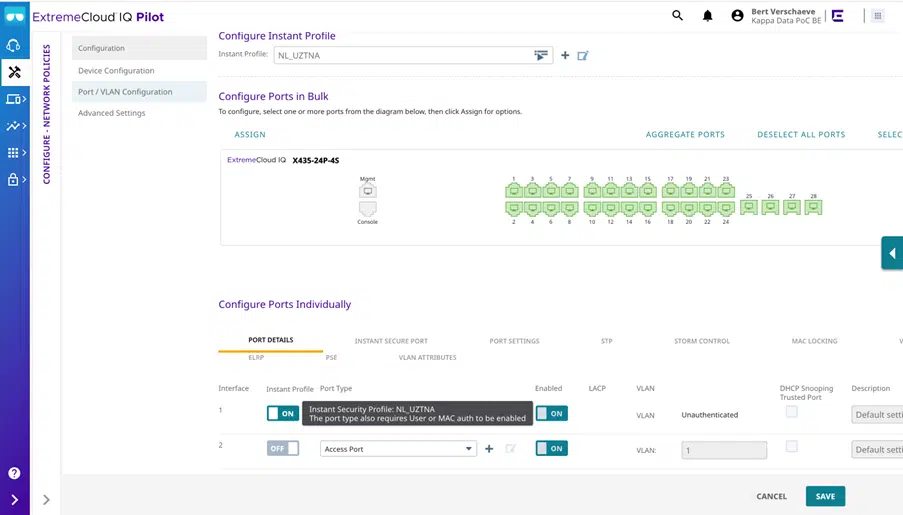The height and width of the screenshot is (515, 903).
Task: Click the VLAN field for interface 2
Action: [x=724, y=450]
